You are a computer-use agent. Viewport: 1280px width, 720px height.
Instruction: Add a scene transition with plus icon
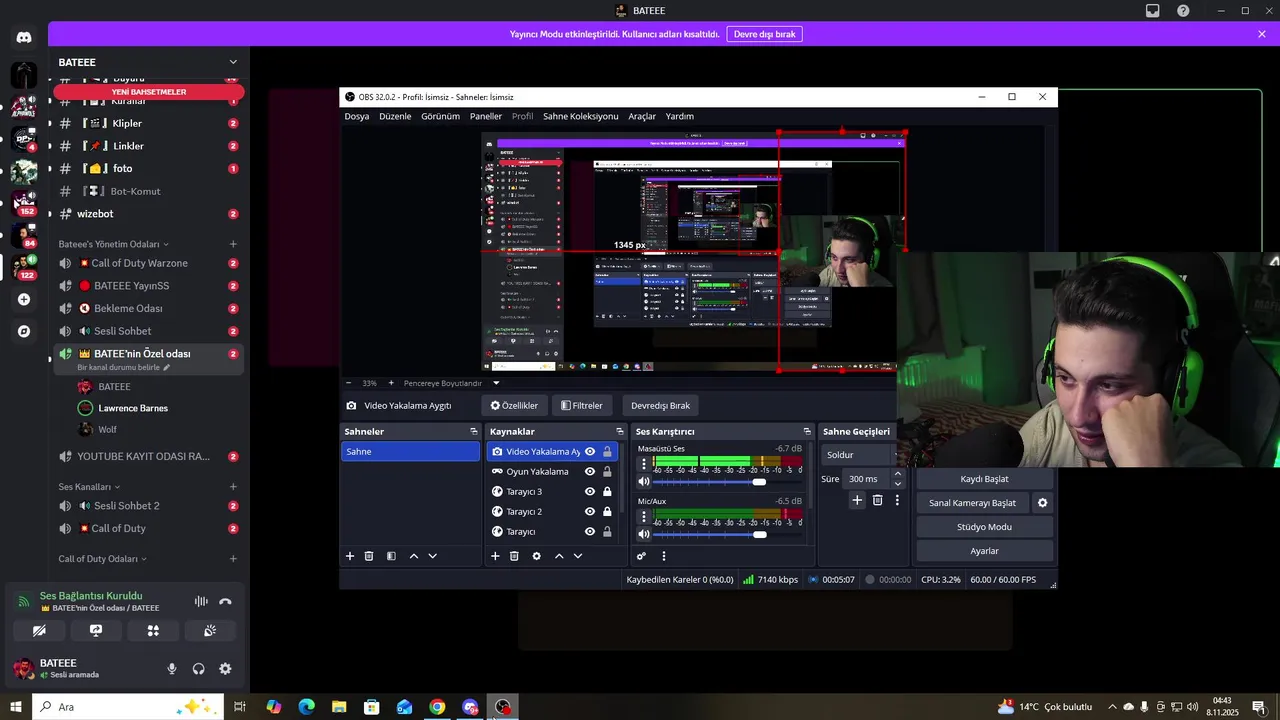pos(857,500)
